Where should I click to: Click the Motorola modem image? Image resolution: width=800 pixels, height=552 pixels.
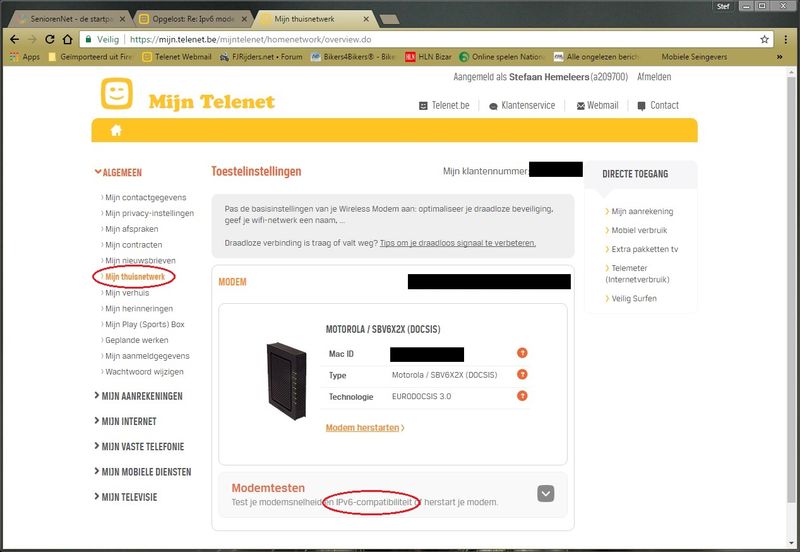287,381
